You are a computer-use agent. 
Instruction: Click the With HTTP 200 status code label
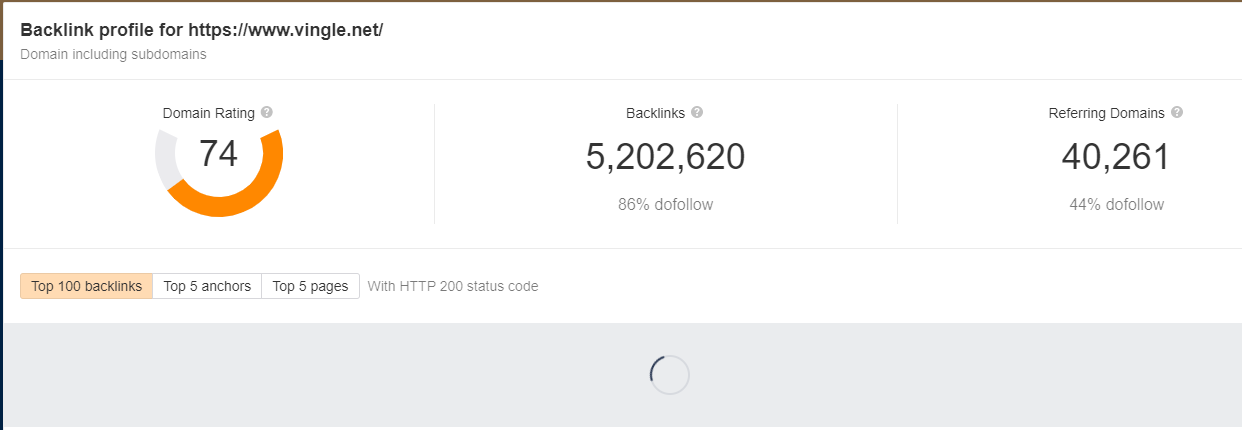(x=453, y=286)
